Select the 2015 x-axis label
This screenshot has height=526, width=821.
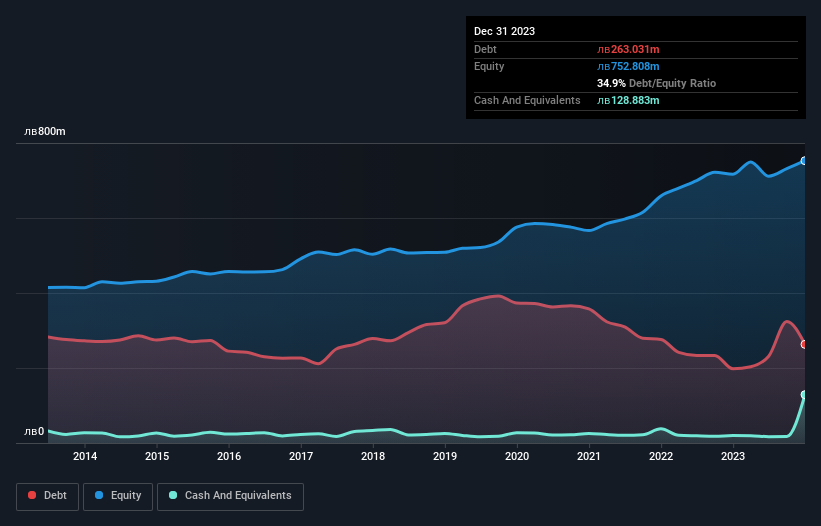pos(157,456)
